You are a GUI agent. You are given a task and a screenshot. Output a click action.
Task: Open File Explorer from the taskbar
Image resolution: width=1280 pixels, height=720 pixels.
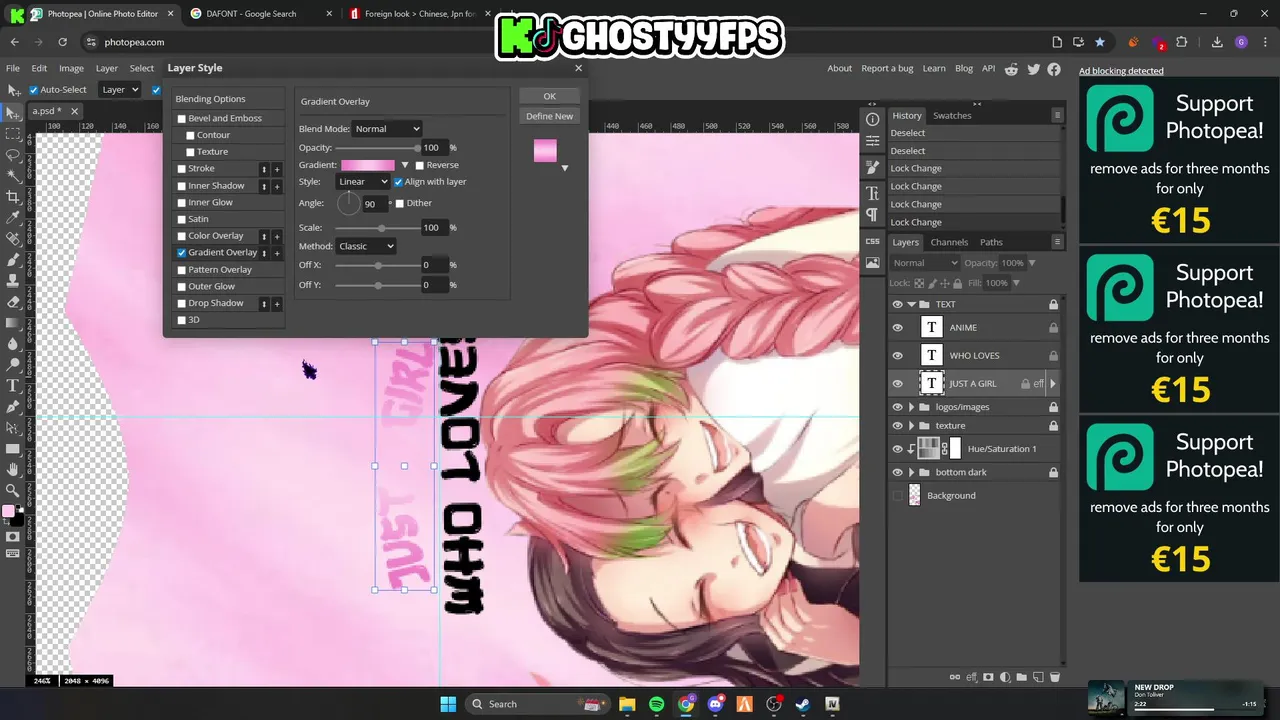point(627,704)
